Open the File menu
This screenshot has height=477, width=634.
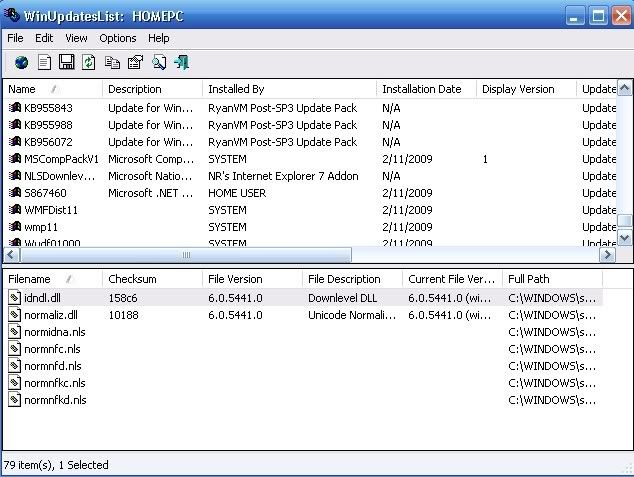coord(15,38)
